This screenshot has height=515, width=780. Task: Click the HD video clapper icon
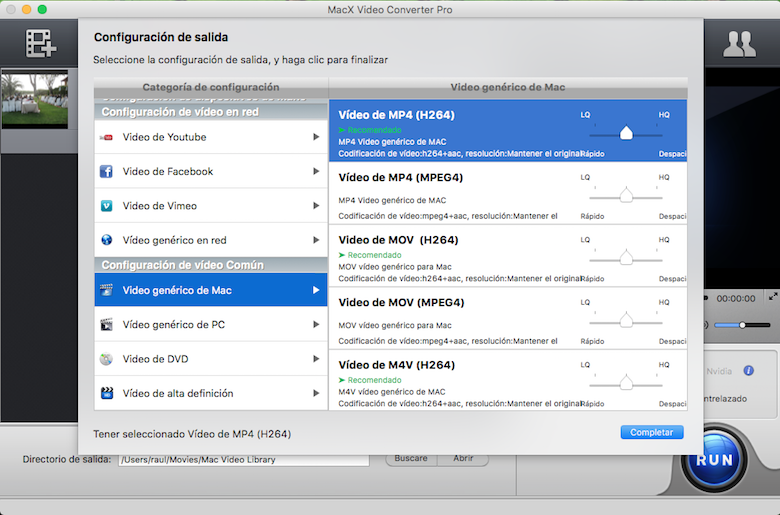click(106, 393)
